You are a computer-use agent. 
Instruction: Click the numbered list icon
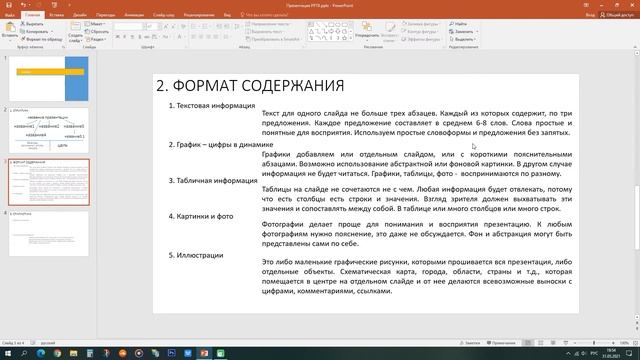[206, 27]
